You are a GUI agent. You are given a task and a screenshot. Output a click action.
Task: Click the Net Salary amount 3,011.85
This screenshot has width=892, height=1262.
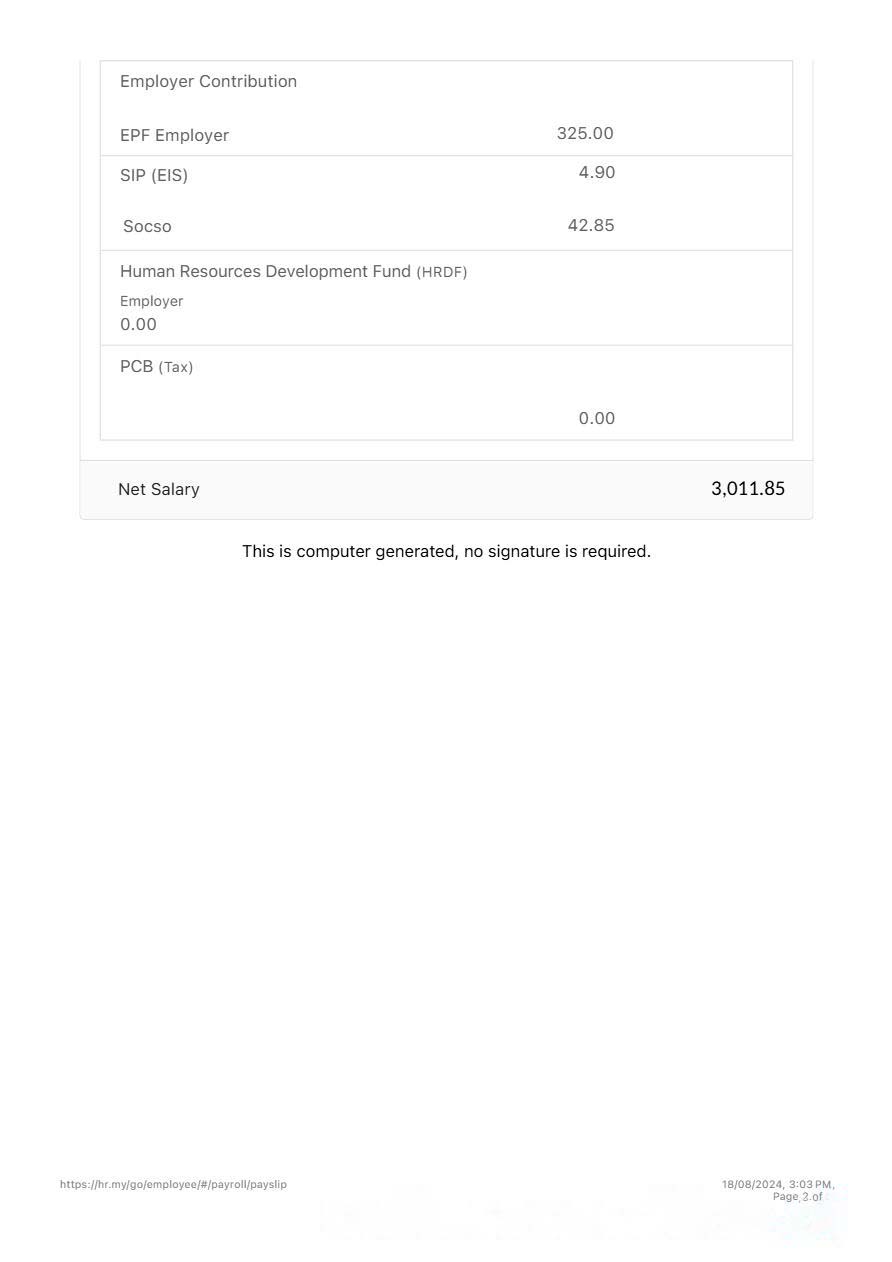pyautogui.click(x=747, y=489)
